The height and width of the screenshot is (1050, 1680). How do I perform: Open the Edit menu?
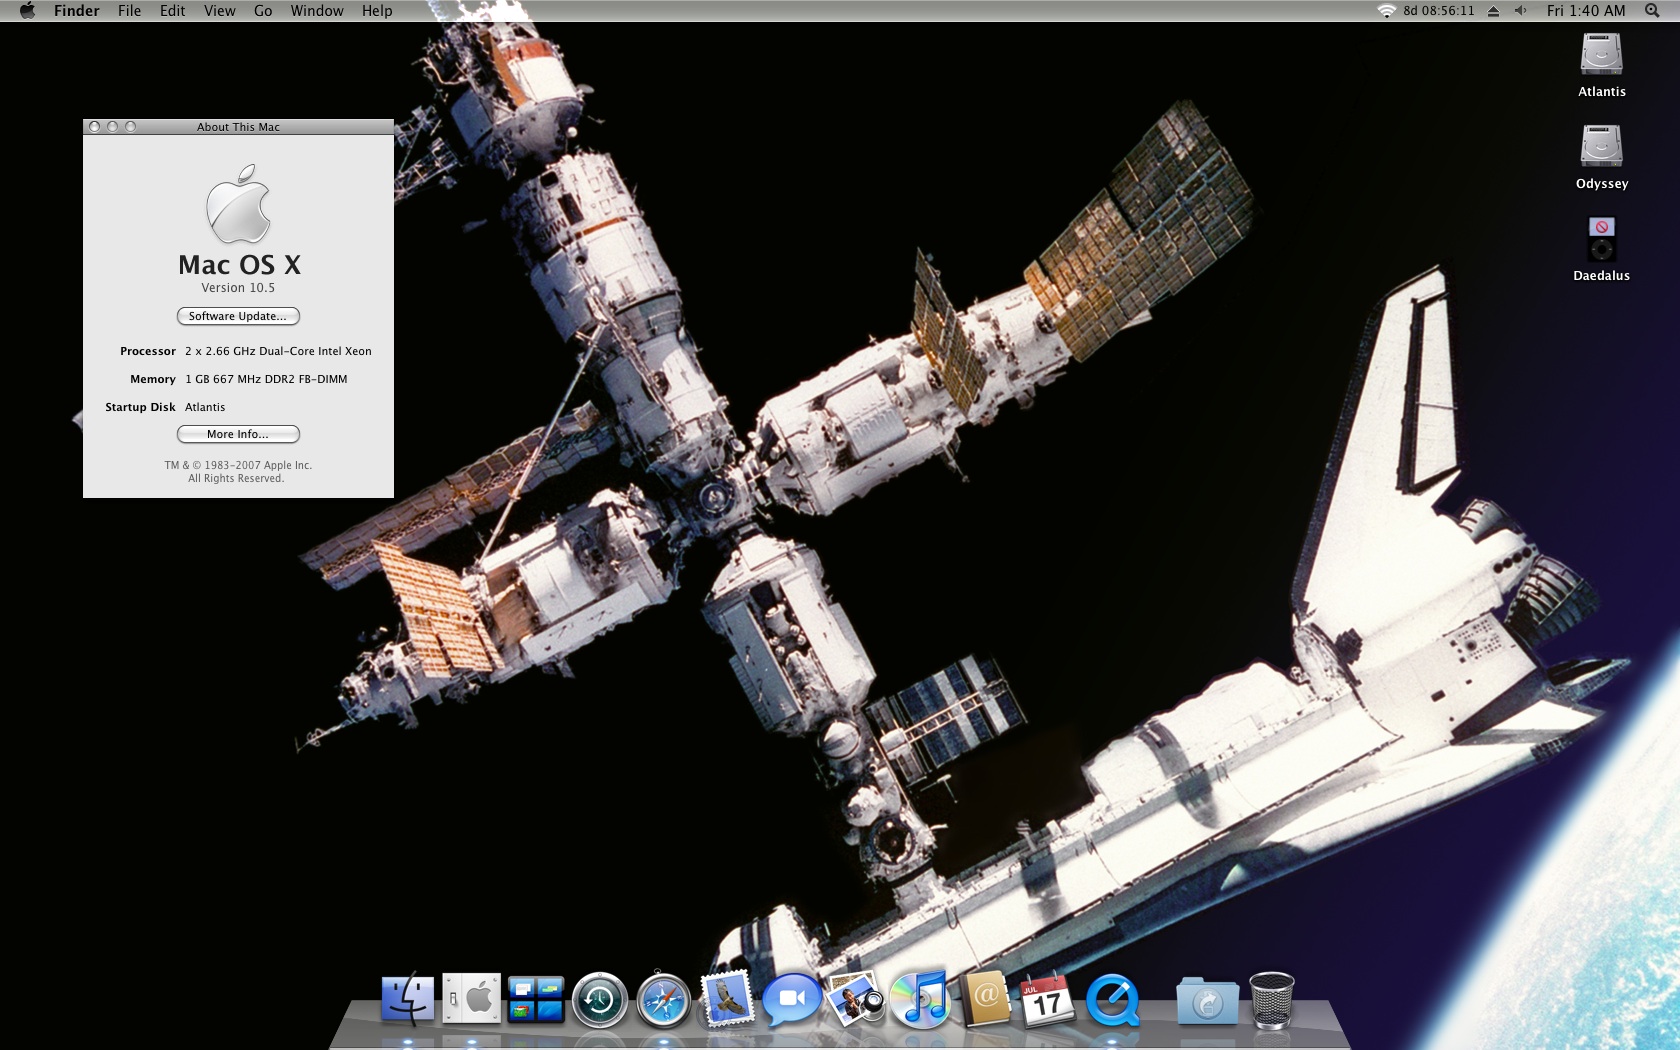tap(172, 10)
